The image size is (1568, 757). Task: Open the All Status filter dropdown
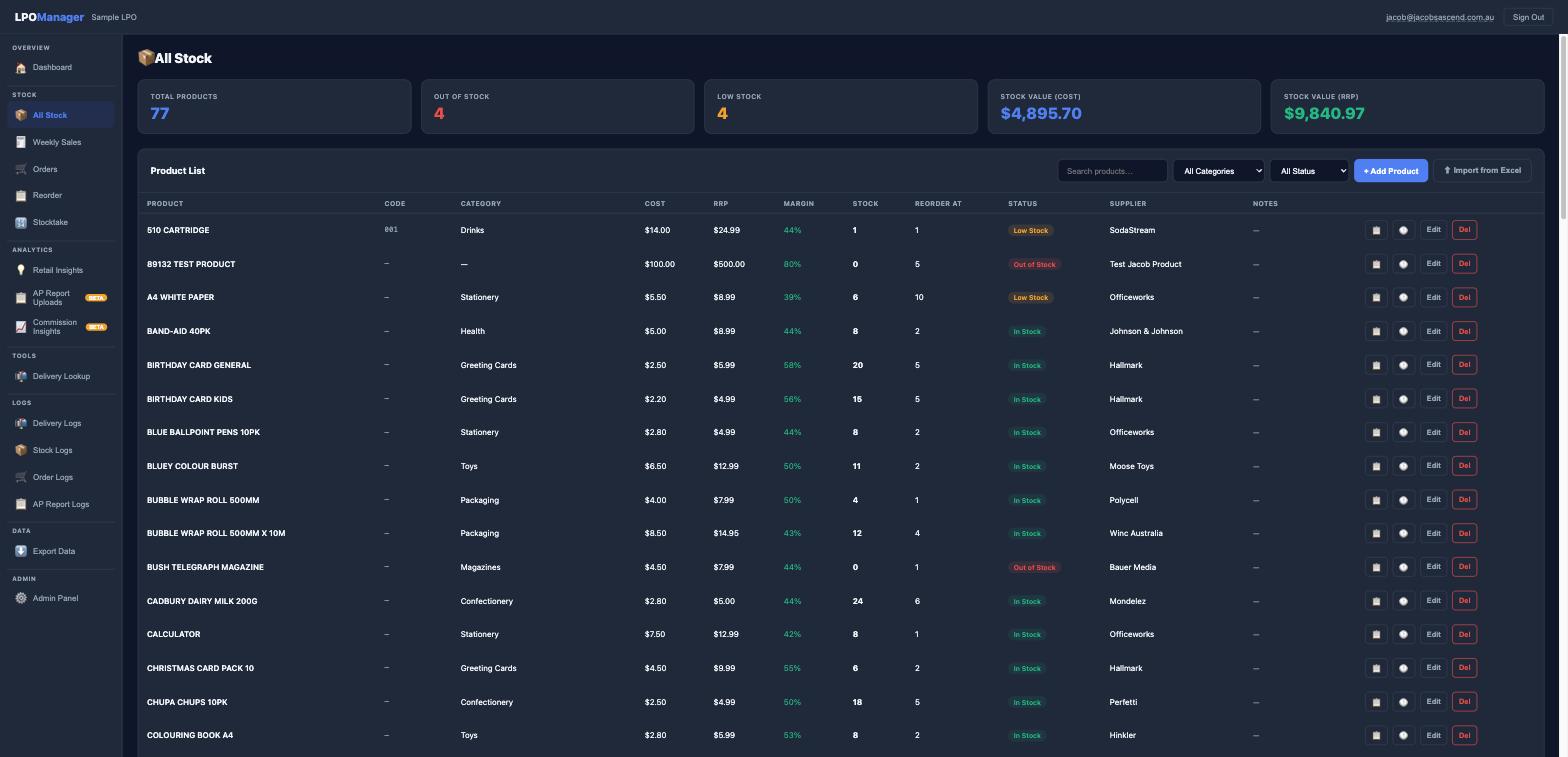1309,171
